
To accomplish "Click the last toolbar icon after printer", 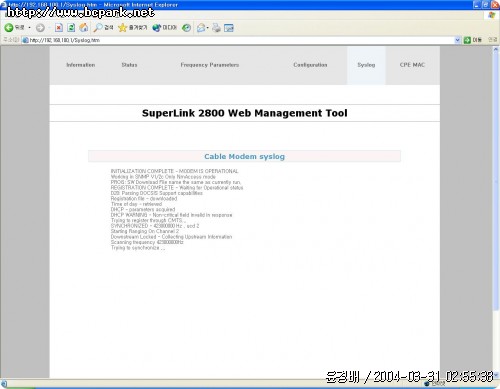I will click(229, 28).
